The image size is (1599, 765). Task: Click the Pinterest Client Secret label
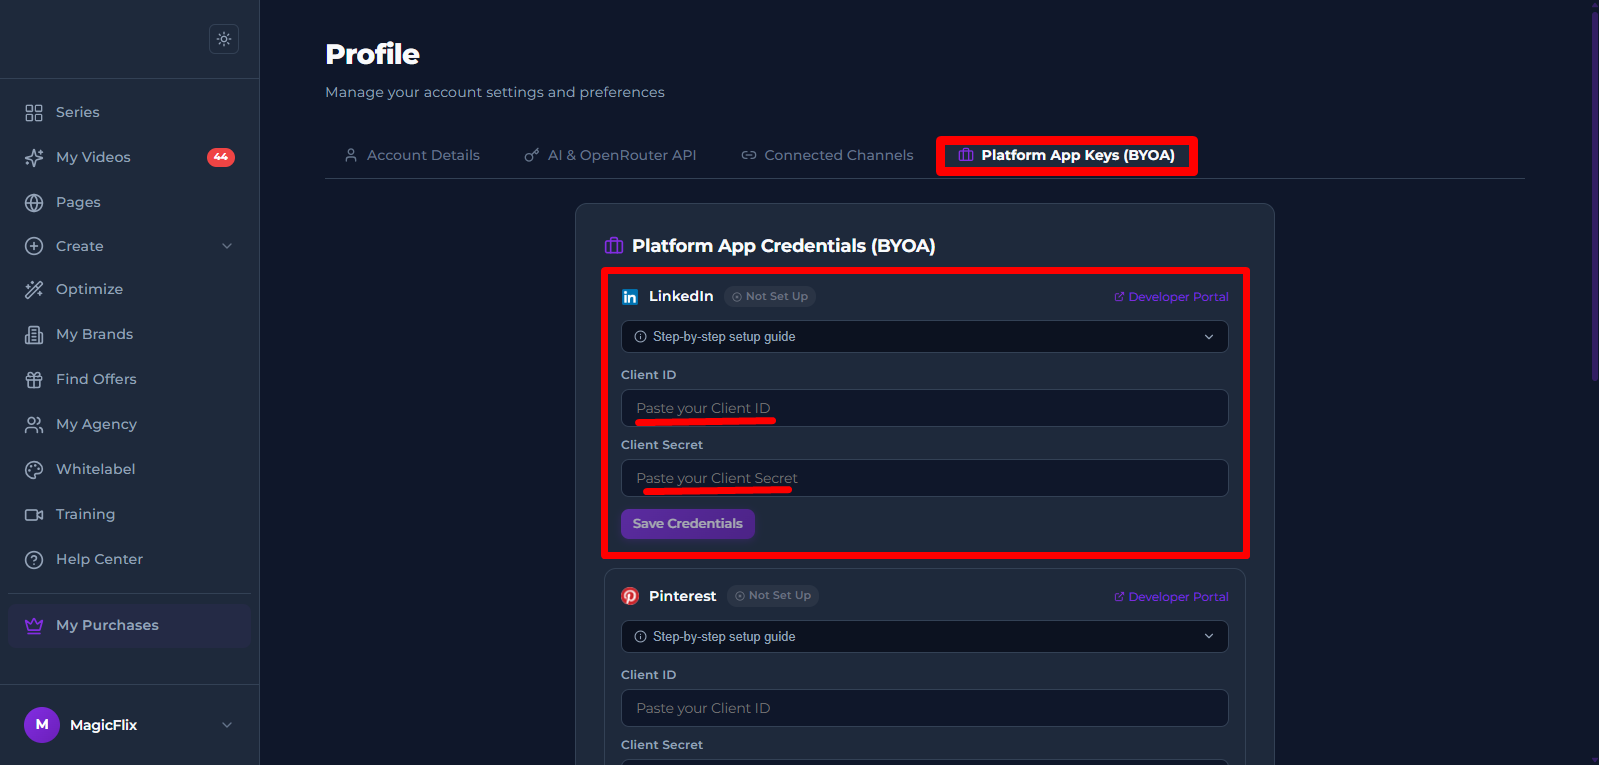(662, 745)
